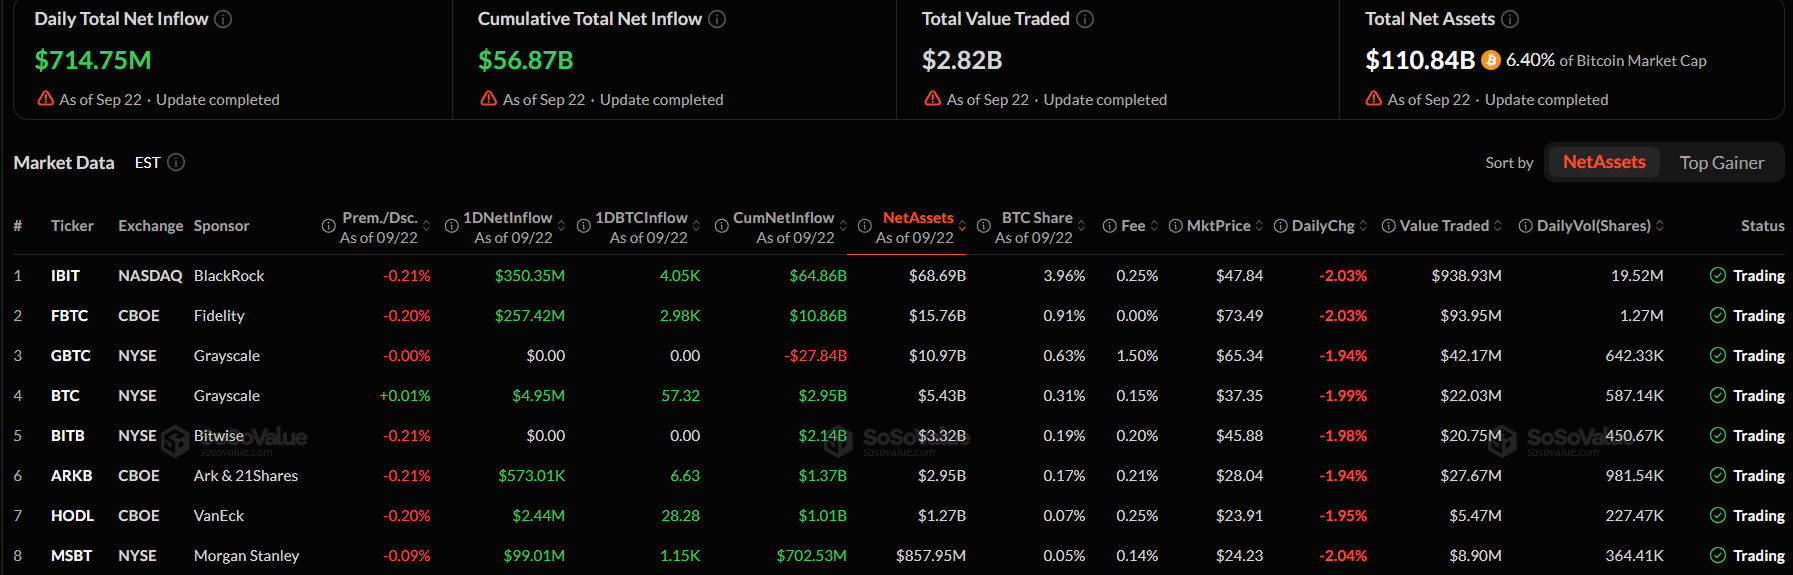1793x575 pixels.
Task: Click info icon before 1DNetInflow column header
Action: click(x=451, y=226)
